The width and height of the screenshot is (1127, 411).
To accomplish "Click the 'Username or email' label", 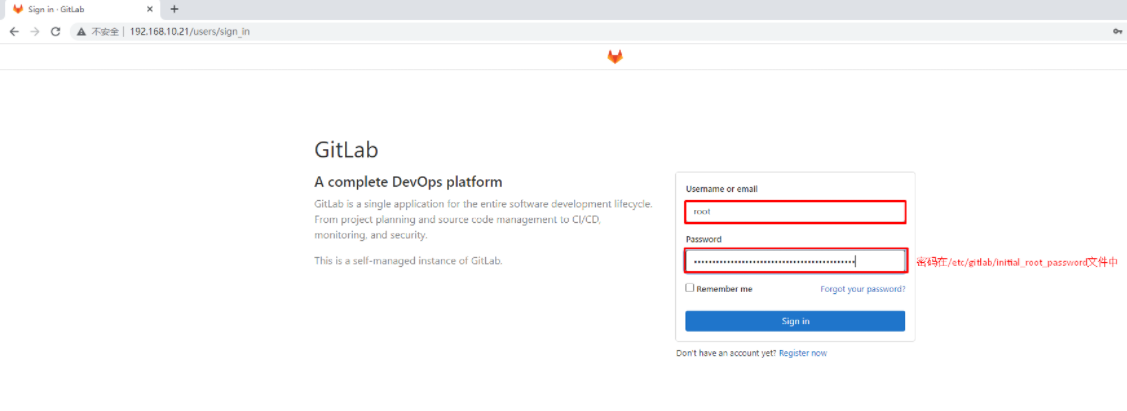I will pos(722,189).
